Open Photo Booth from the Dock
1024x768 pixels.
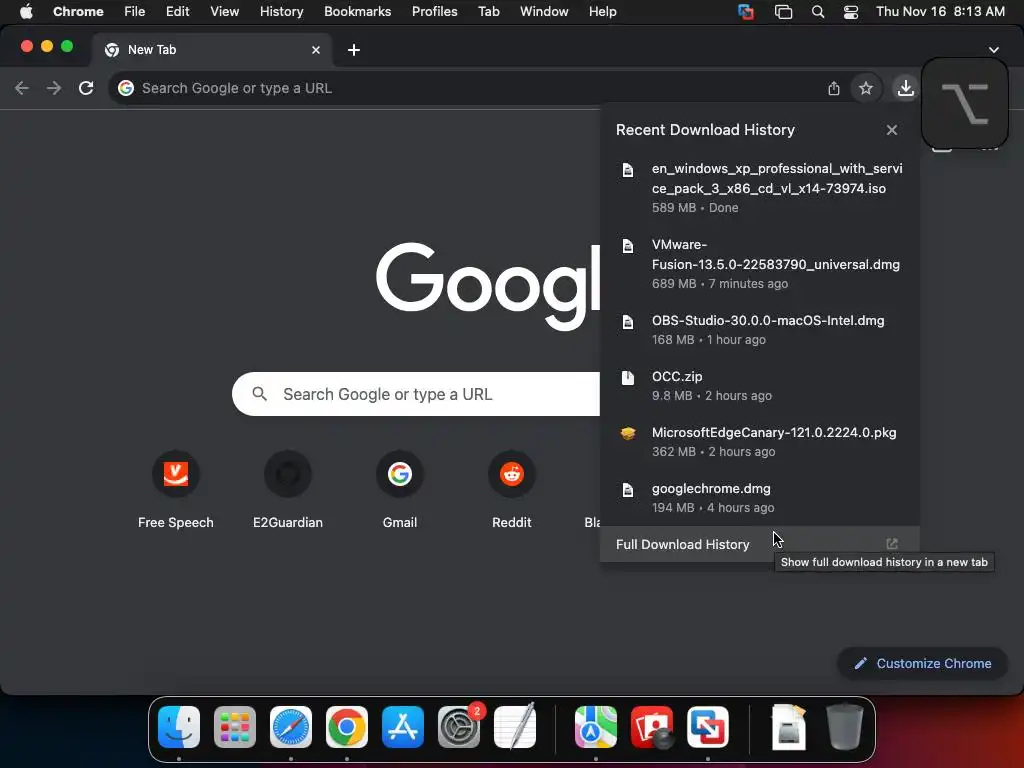[652, 726]
